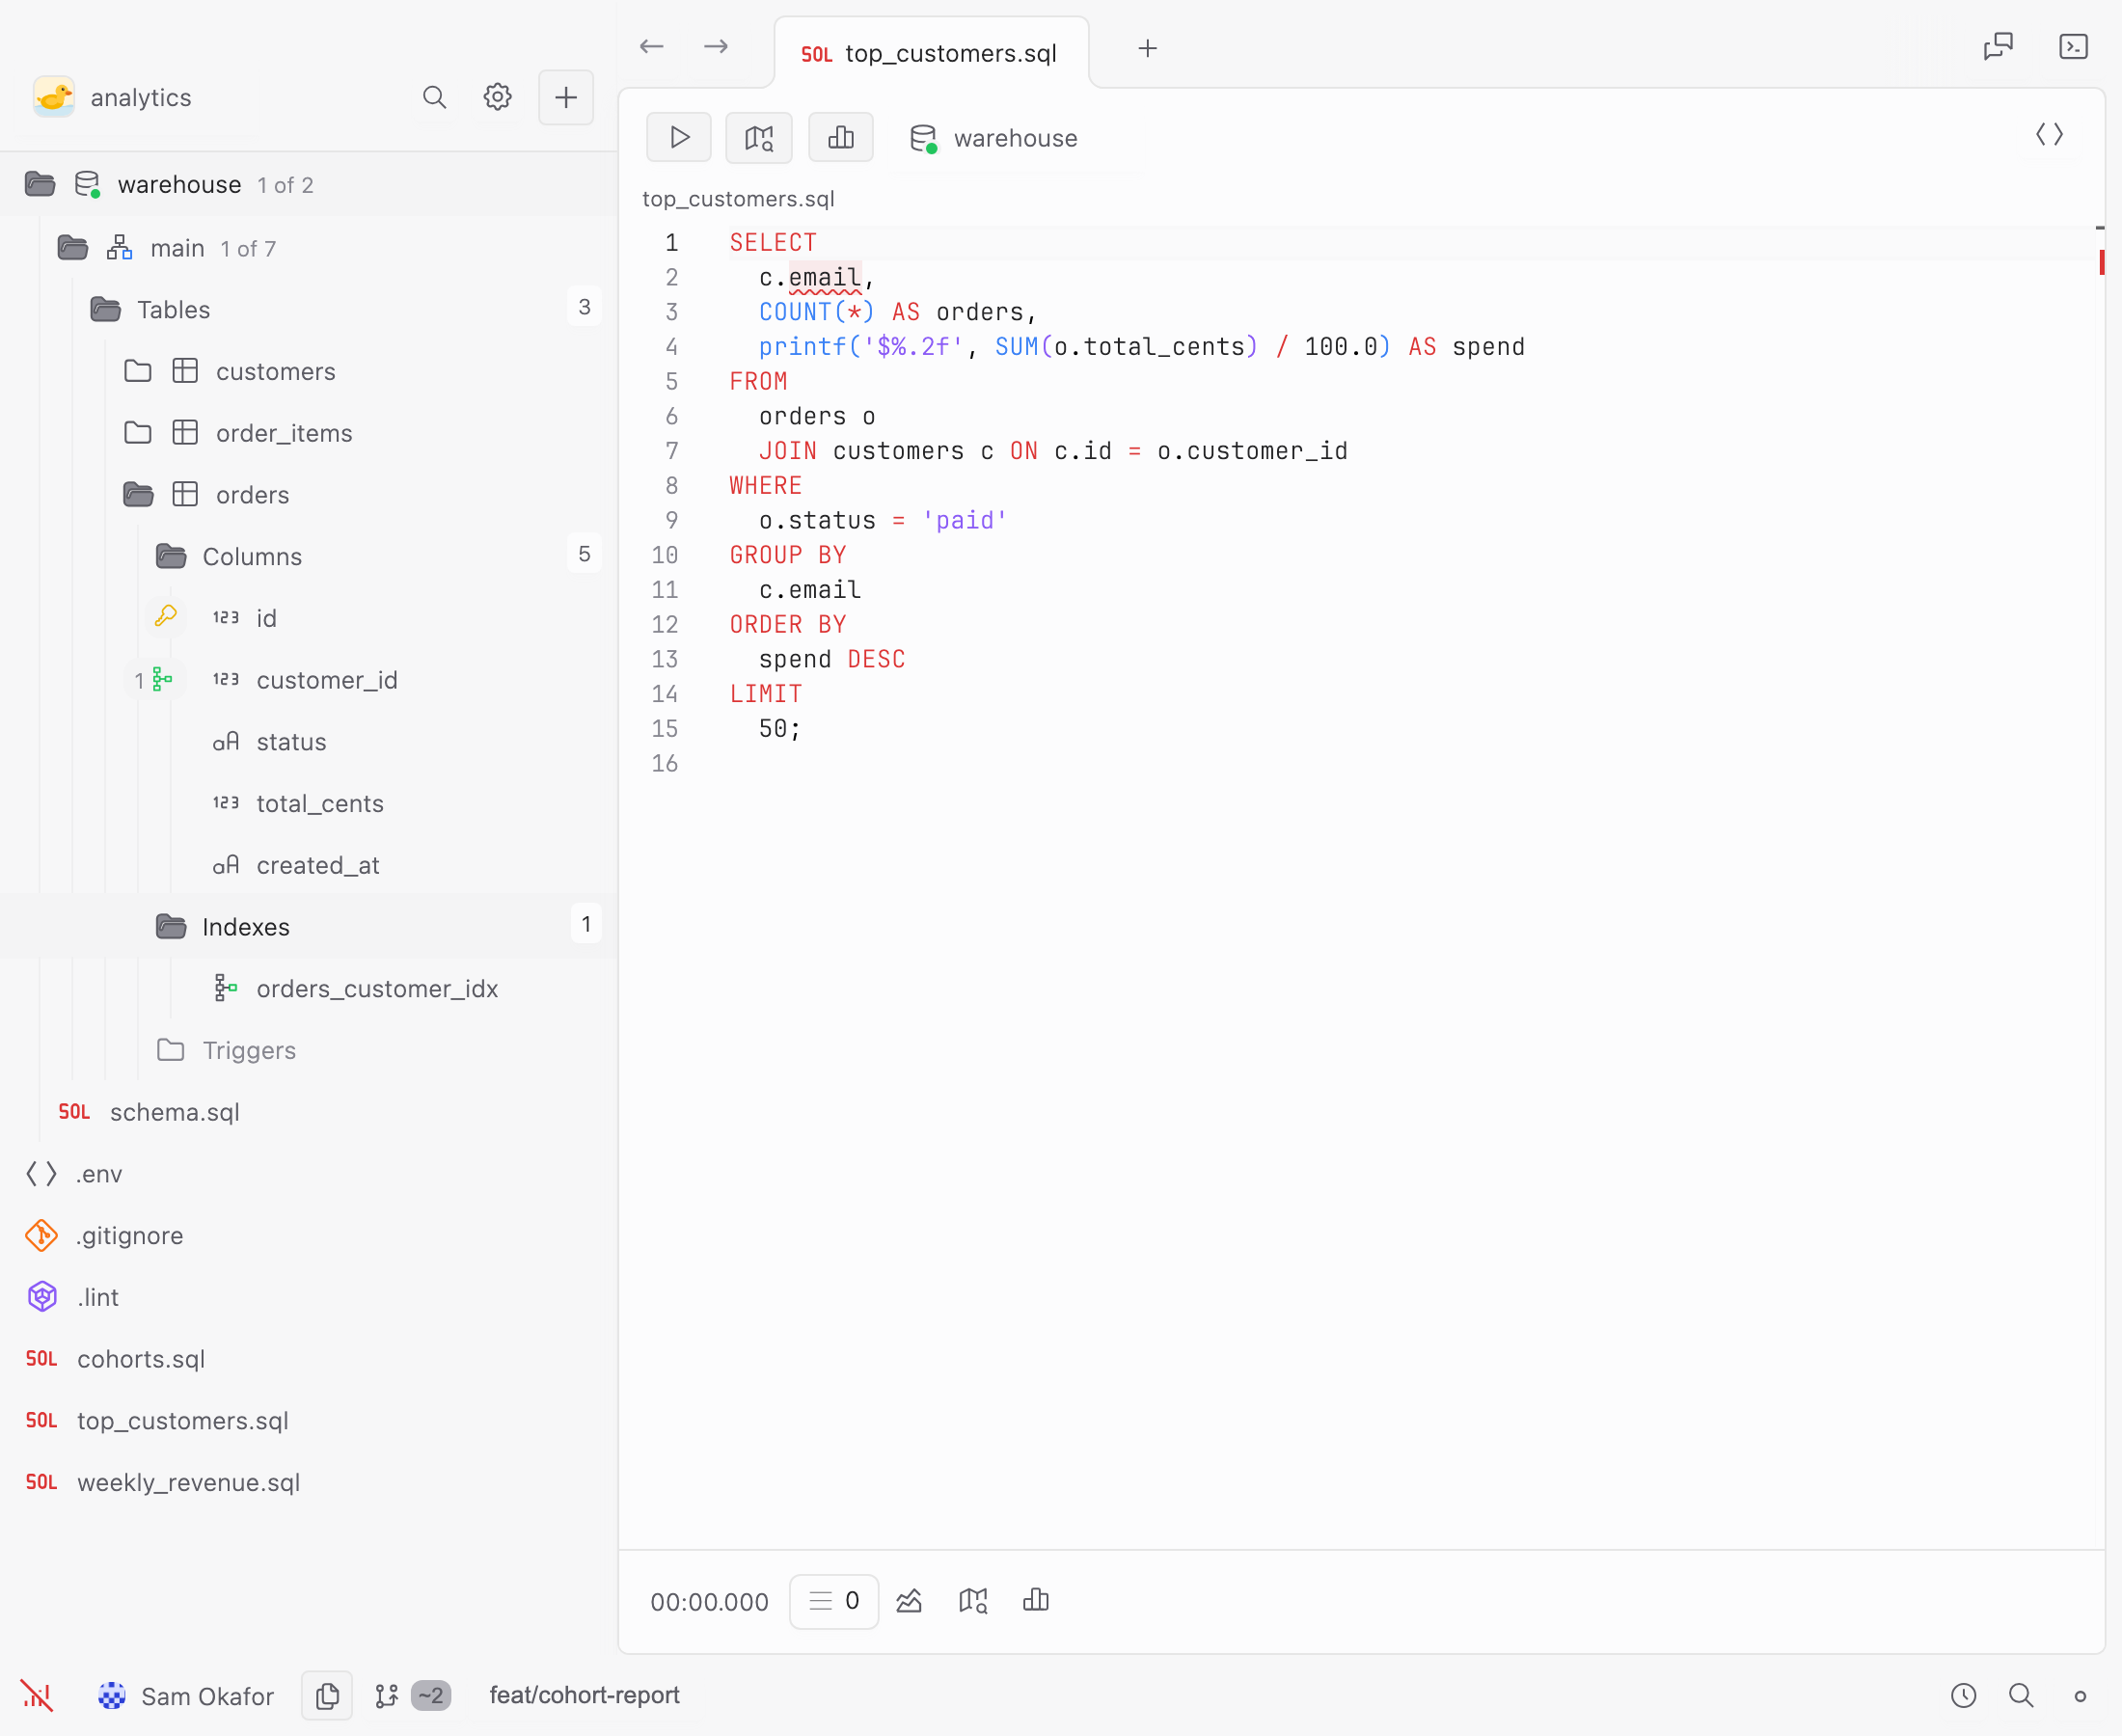Click the plus button in sidebar header

pyautogui.click(x=566, y=97)
